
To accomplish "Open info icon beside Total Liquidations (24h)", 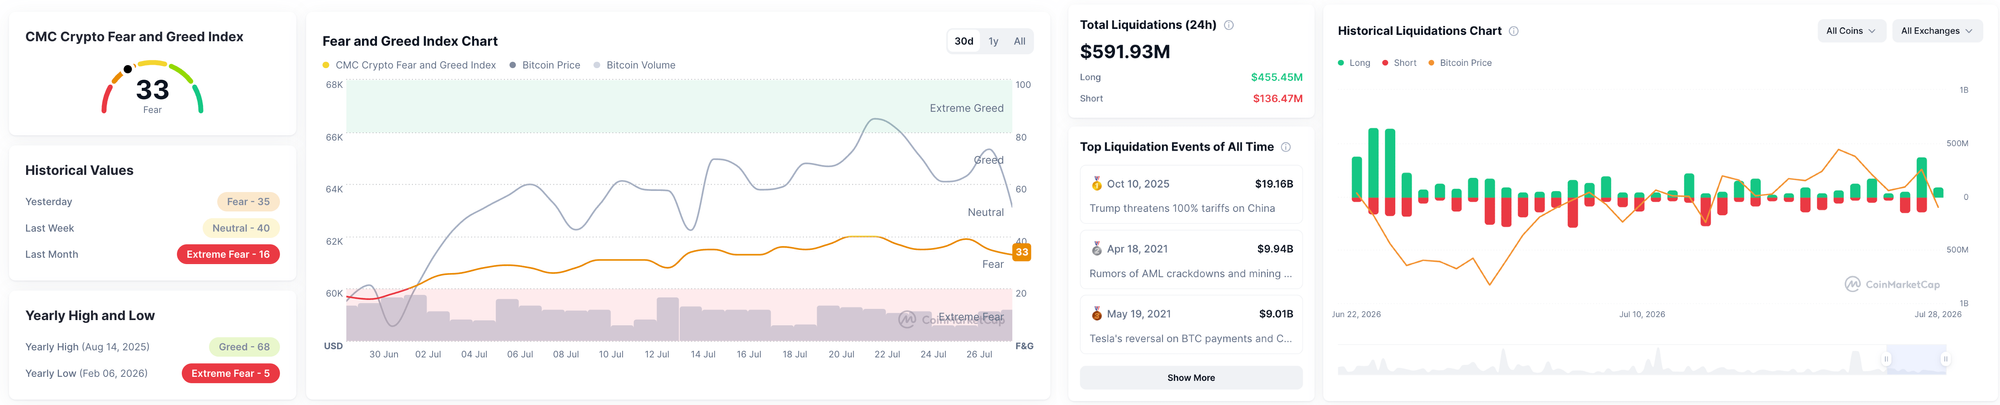I will point(1229,25).
